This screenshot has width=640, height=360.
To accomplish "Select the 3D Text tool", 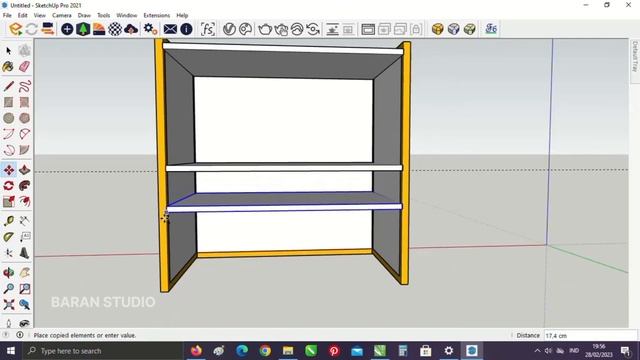I will point(24,253).
